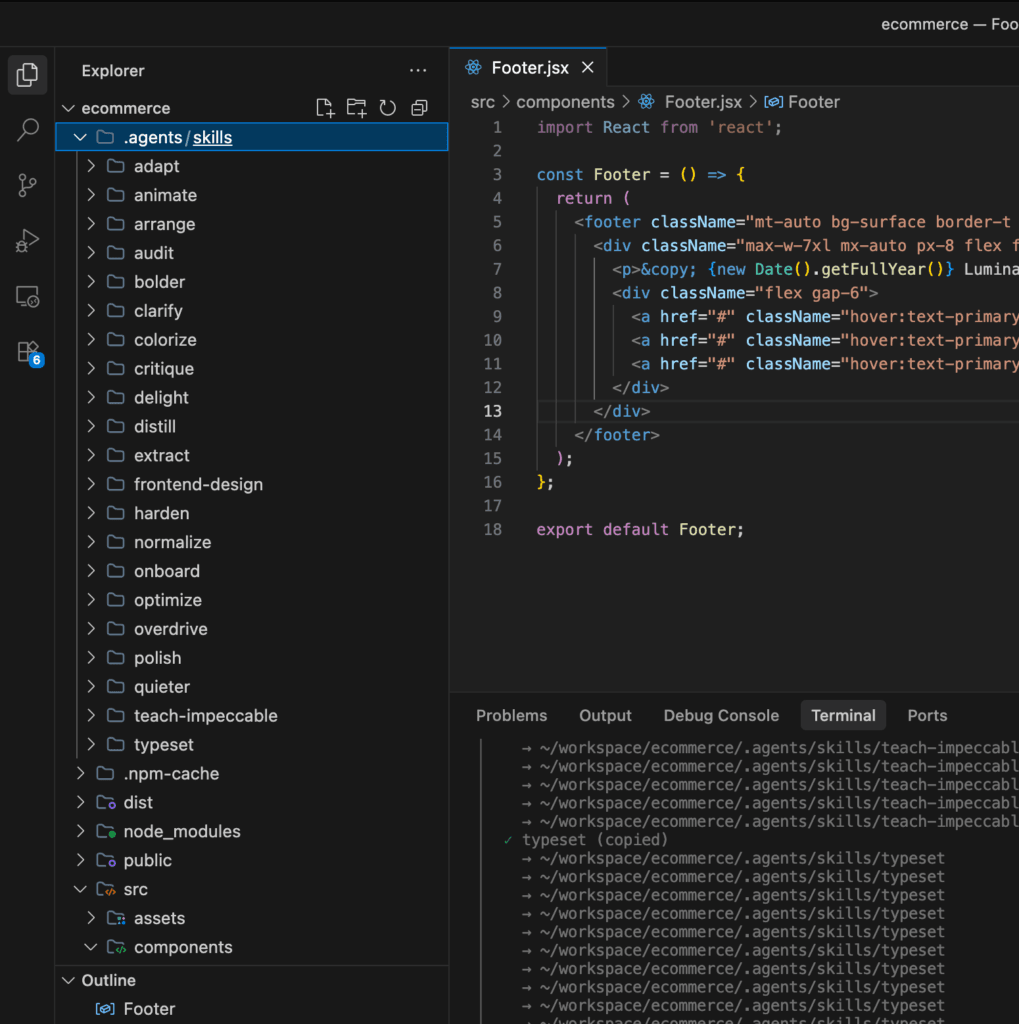Viewport: 1019px width, 1024px height.
Task: Open the Explorer view in activity bar
Action: pyautogui.click(x=27, y=74)
